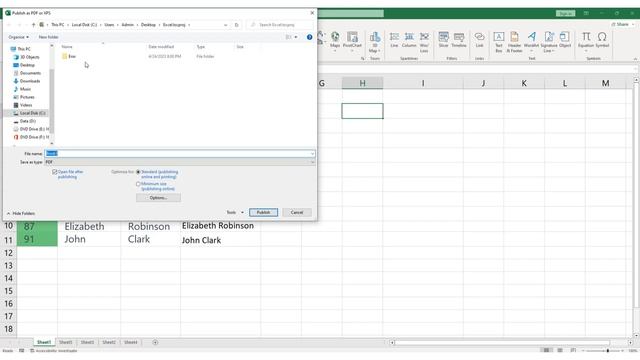Add a Timeline filter
Image resolution: width=640 pixels, height=360 pixels.
coord(459,40)
